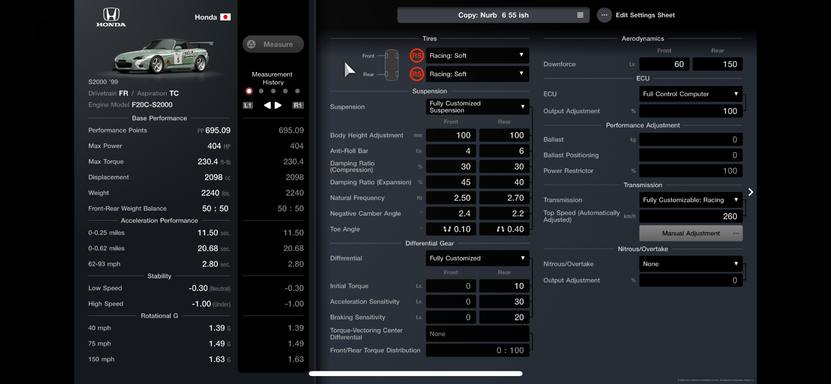Open the ECU Full Control Computer dropdown
Screen dimensions: 831x384
pos(691,94)
